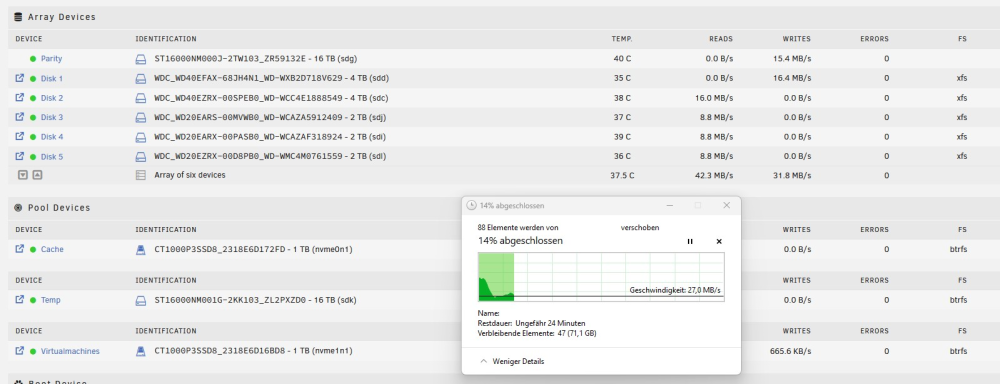Minimize the 14% abgeschlossen dialog
Image resolution: width=1000 pixels, height=384 pixels.
(x=670, y=205)
